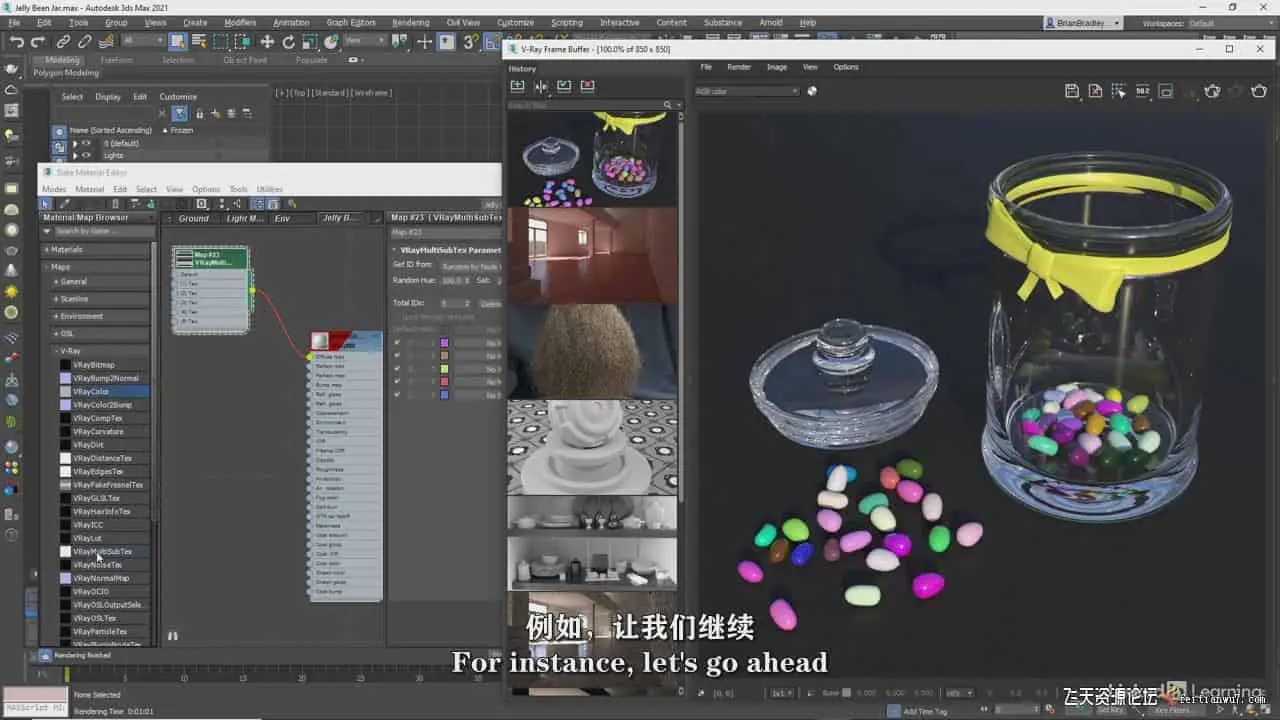Image resolution: width=1280 pixels, height=720 pixels.
Task: Activate the Select Object tool
Action: pyautogui.click(x=177, y=42)
